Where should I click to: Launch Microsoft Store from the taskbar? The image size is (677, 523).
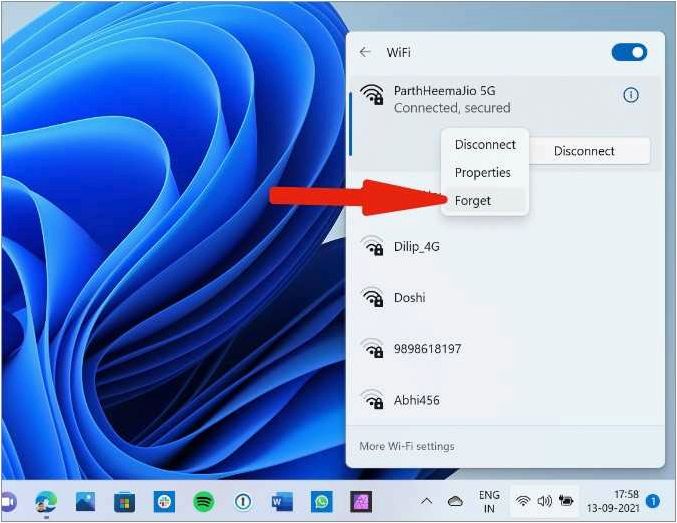pyautogui.click(x=124, y=502)
